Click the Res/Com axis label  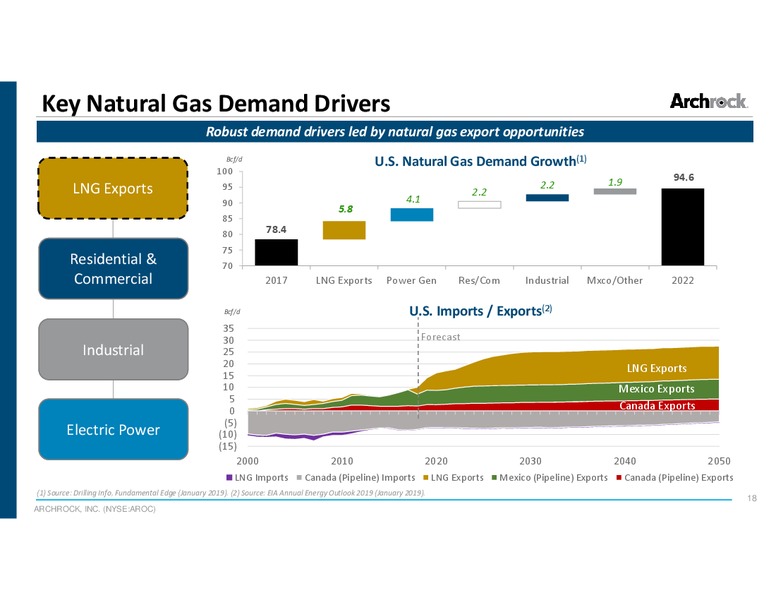[x=479, y=280]
